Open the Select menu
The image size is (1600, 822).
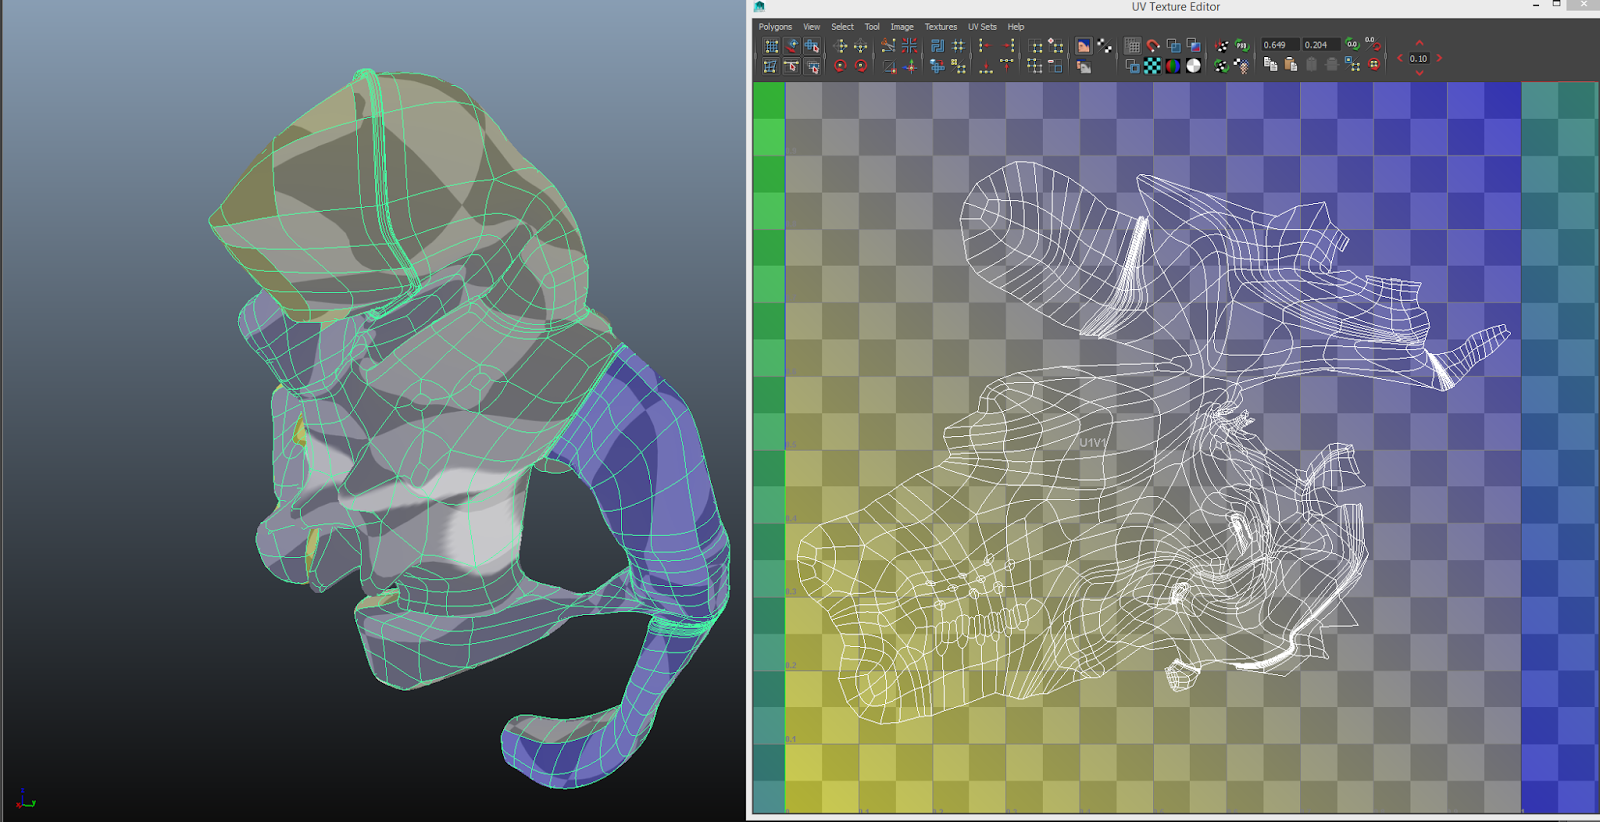pyautogui.click(x=842, y=27)
